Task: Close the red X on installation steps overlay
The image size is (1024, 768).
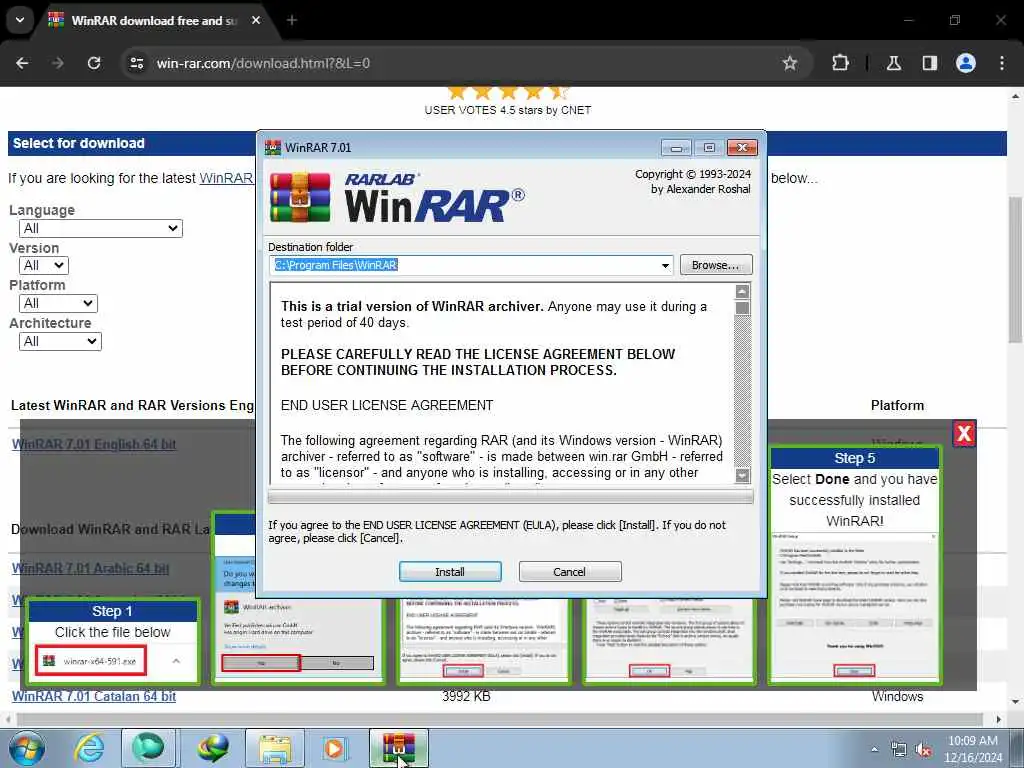Action: pyautogui.click(x=964, y=434)
